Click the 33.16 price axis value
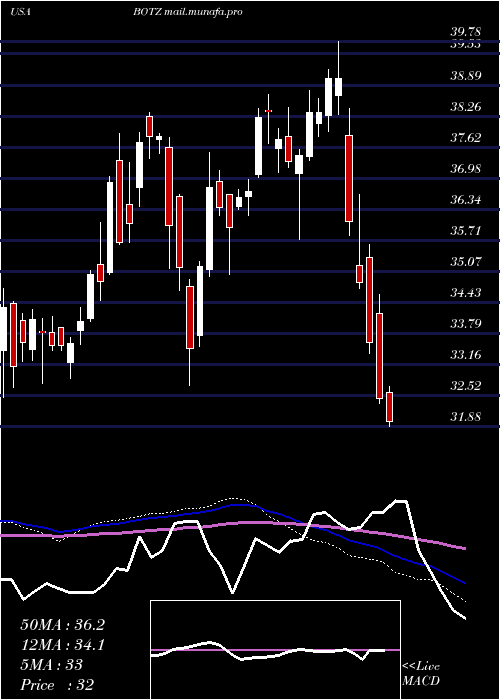Screen dimensions: 500x700 [x=466, y=355]
